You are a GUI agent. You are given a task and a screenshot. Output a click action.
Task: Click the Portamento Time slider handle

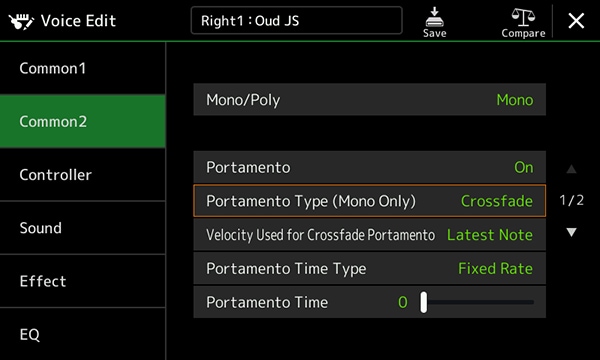424,302
